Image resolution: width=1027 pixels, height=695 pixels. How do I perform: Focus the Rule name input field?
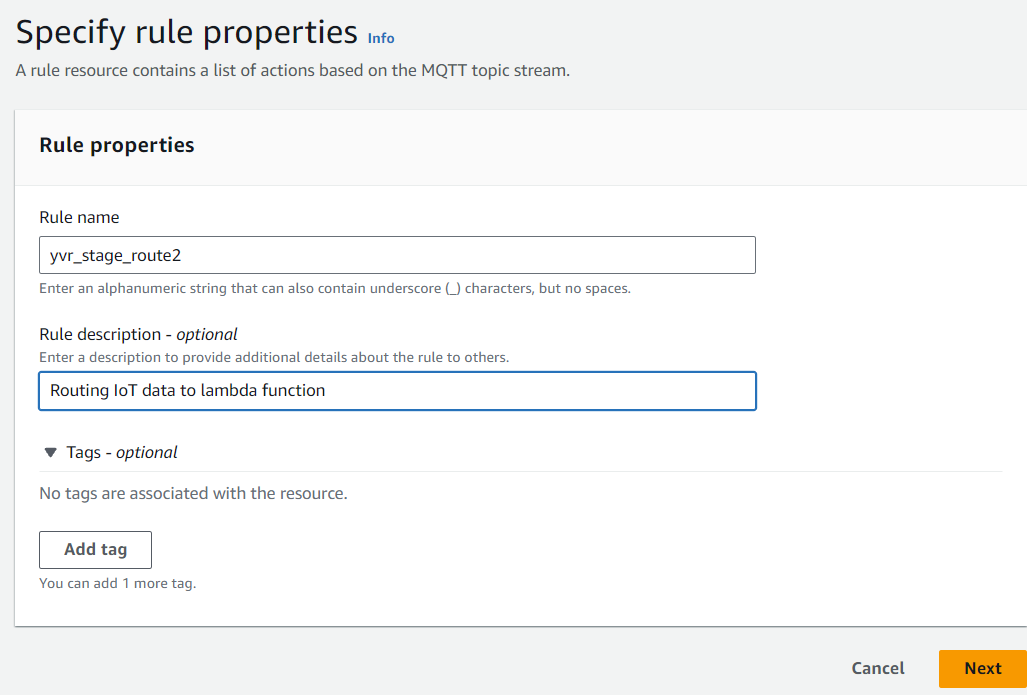(x=397, y=255)
